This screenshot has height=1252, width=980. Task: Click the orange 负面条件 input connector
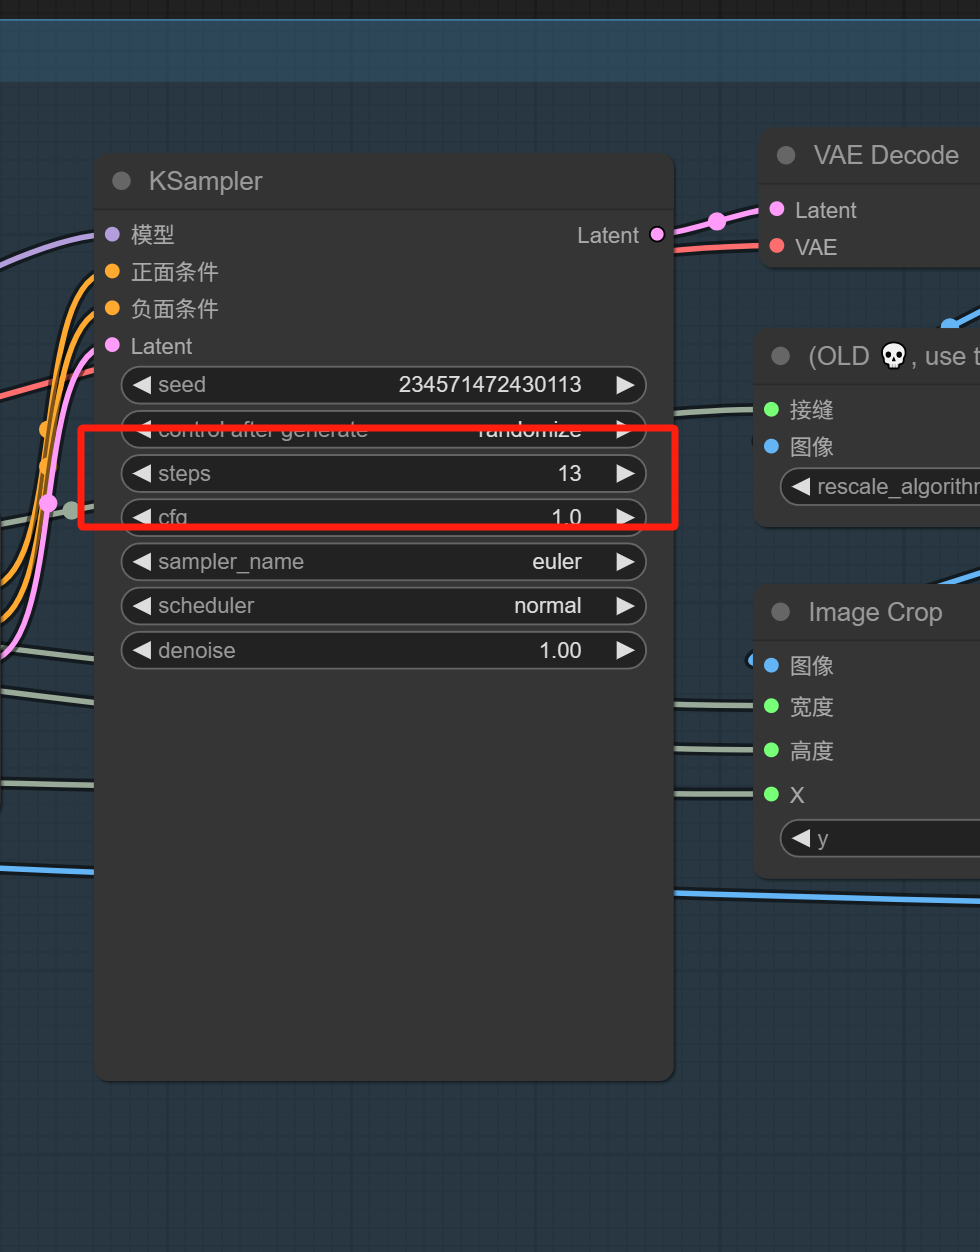pyautogui.click(x=113, y=308)
